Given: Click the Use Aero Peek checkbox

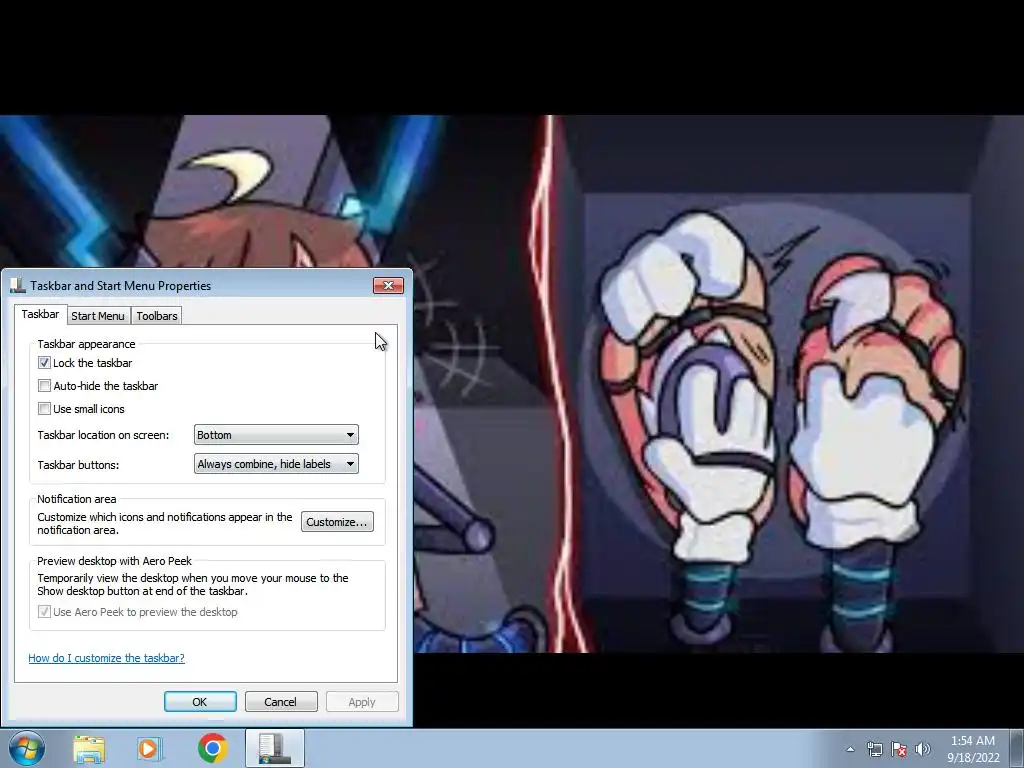Looking at the screenshot, I should click(44, 612).
